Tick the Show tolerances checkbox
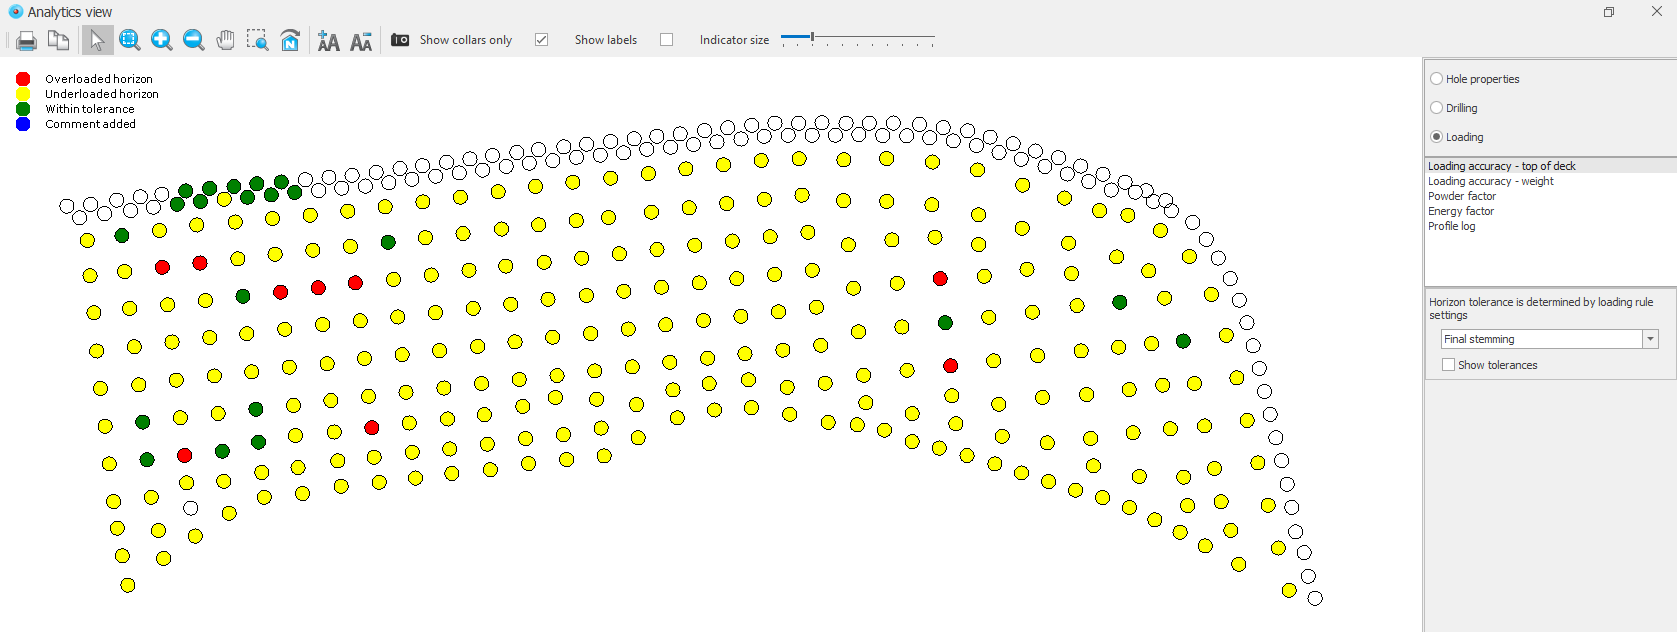The image size is (1677, 632). 1448,365
